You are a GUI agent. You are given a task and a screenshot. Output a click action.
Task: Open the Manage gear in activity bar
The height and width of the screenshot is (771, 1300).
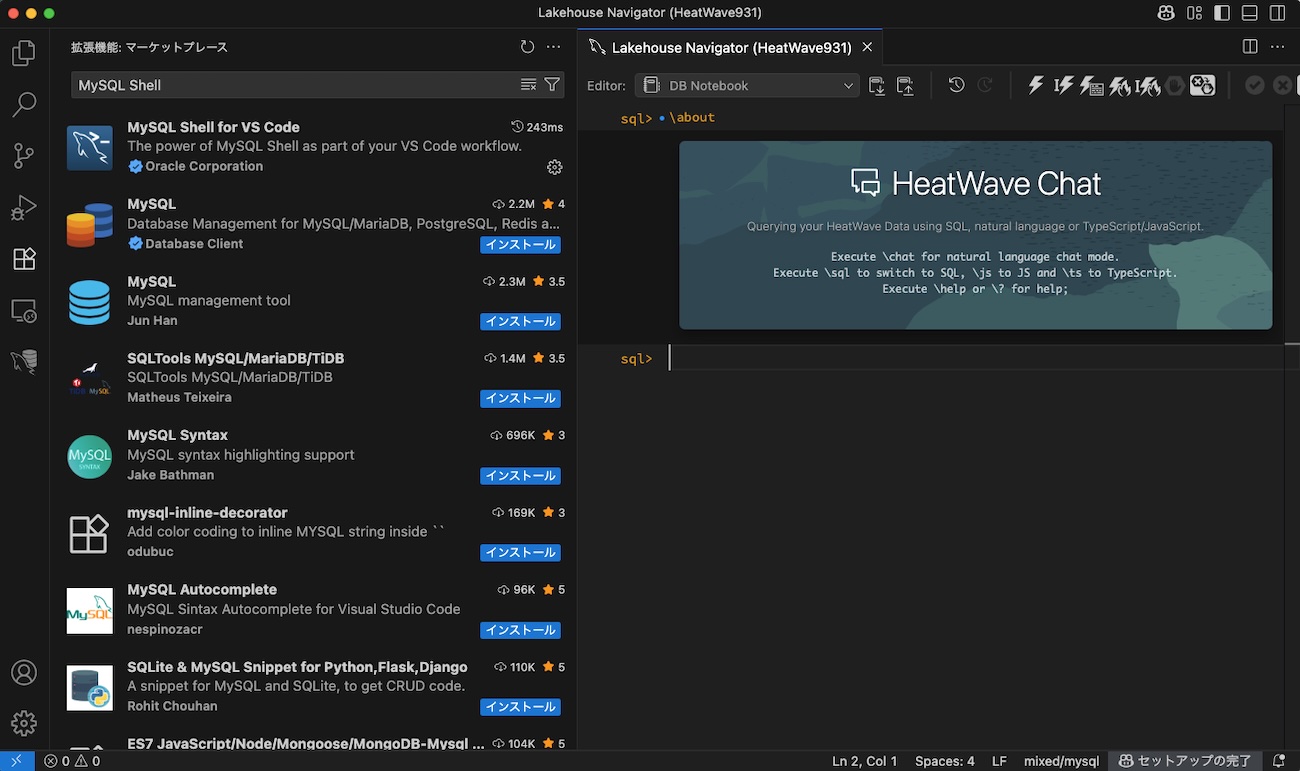(x=24, y=723)
